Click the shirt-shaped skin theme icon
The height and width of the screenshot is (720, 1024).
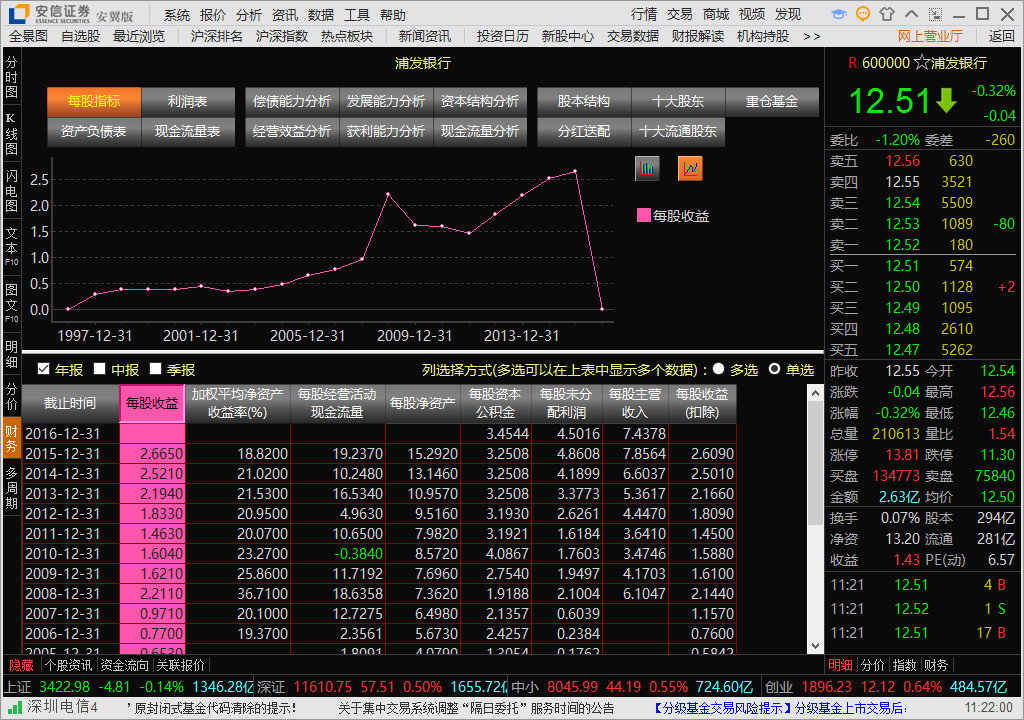click(887, 14)
